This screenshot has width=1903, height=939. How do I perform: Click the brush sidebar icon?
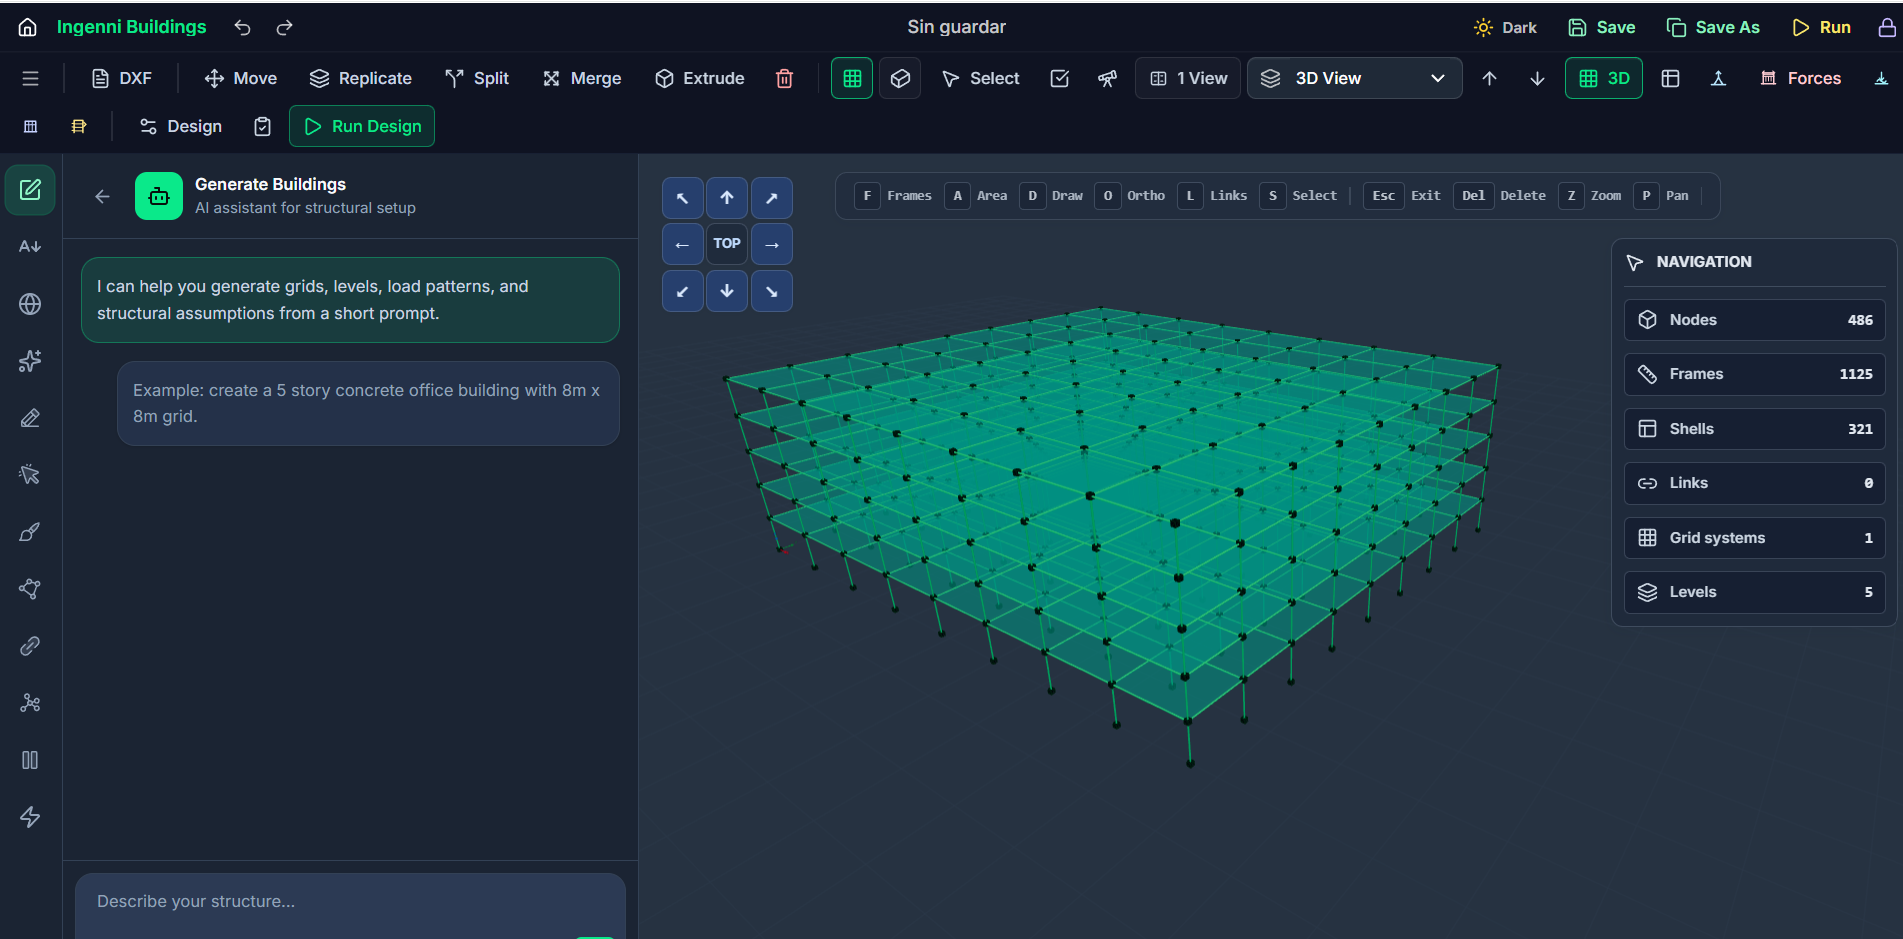[30, 532]
